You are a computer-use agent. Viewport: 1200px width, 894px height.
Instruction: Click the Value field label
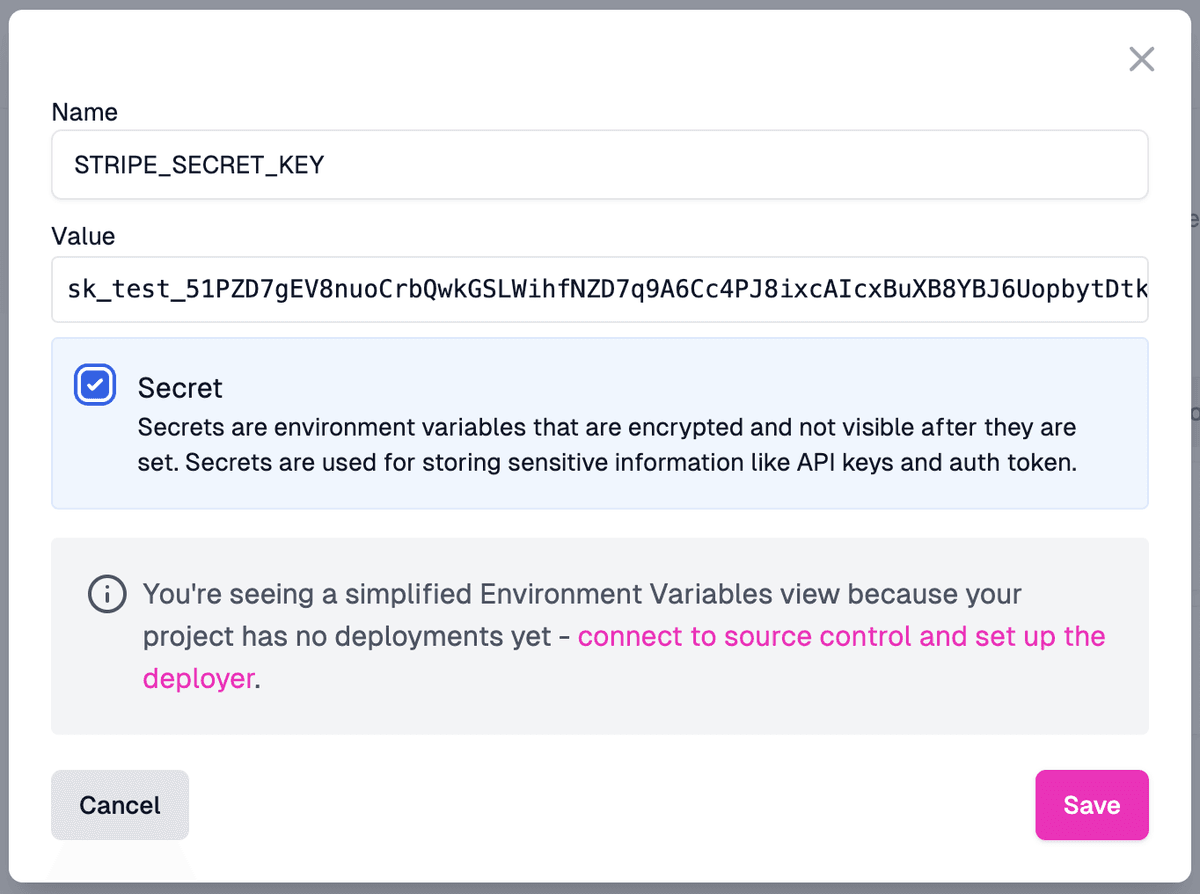click(83, 236)
